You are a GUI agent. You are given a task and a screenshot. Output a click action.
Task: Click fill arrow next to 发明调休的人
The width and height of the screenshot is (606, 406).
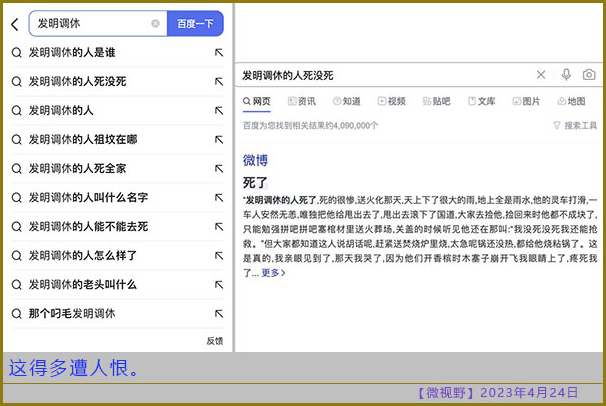[x=218, y=110]
